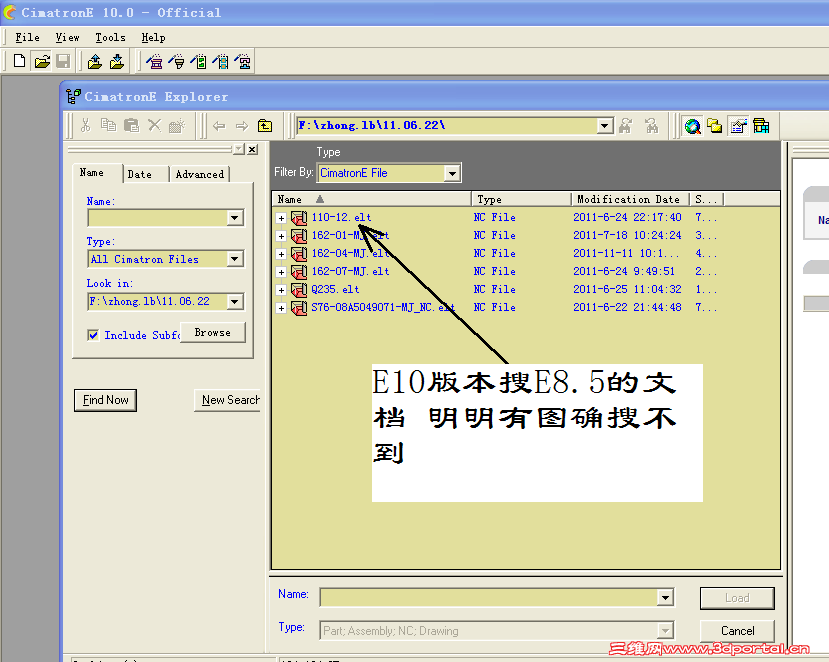Click the Up one level folder icon
Screen dimensions: 829x662
click(265, 126)
